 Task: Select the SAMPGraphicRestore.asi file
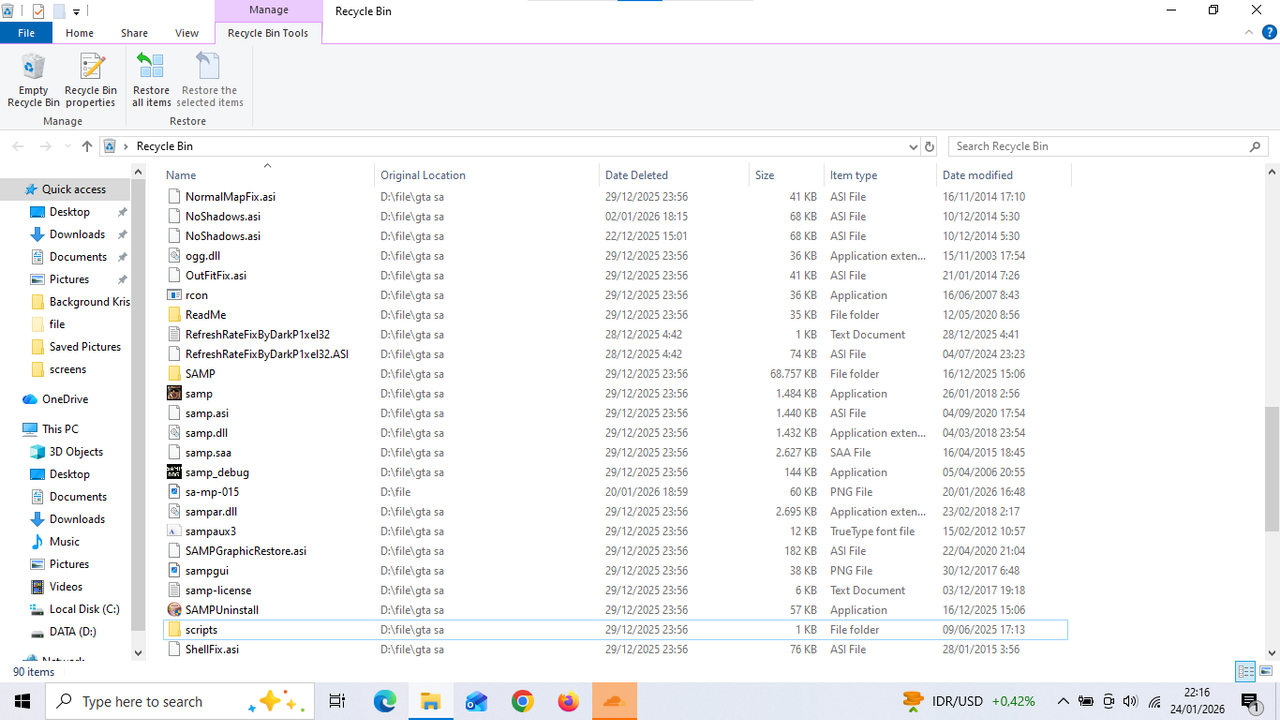click(246, 551)
